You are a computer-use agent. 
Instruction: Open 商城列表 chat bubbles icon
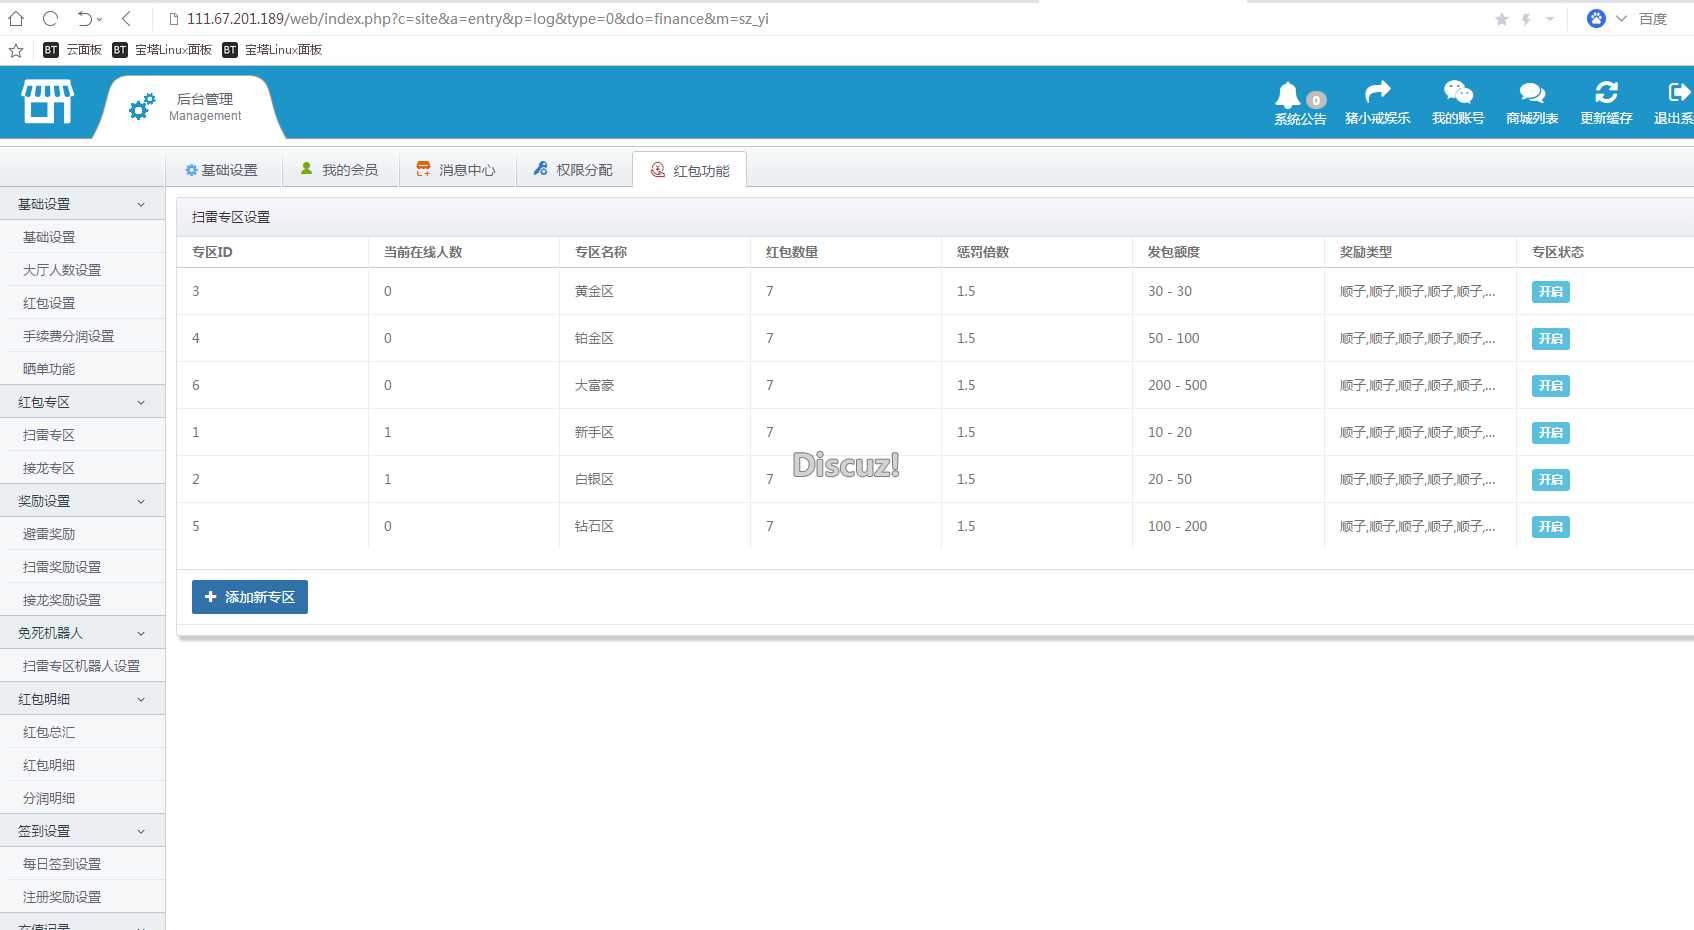(x=1532, y=93)
